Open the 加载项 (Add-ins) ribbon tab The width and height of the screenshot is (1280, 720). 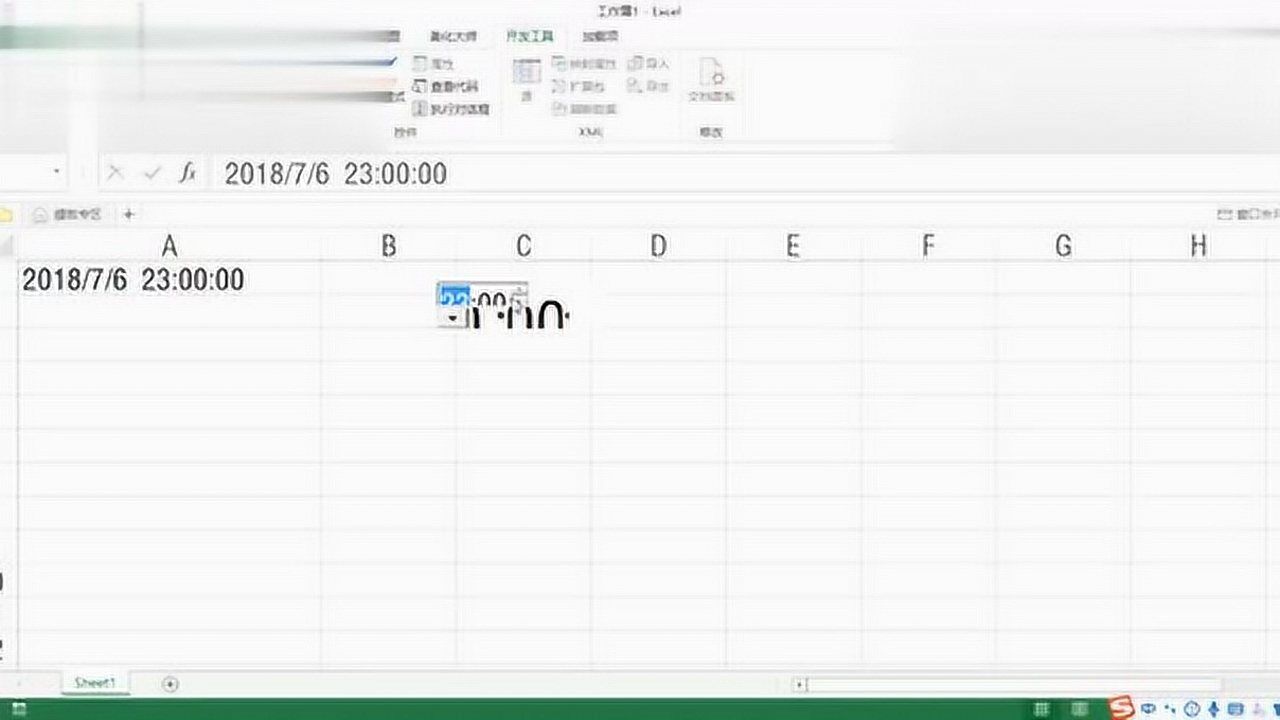click(601, 36)
